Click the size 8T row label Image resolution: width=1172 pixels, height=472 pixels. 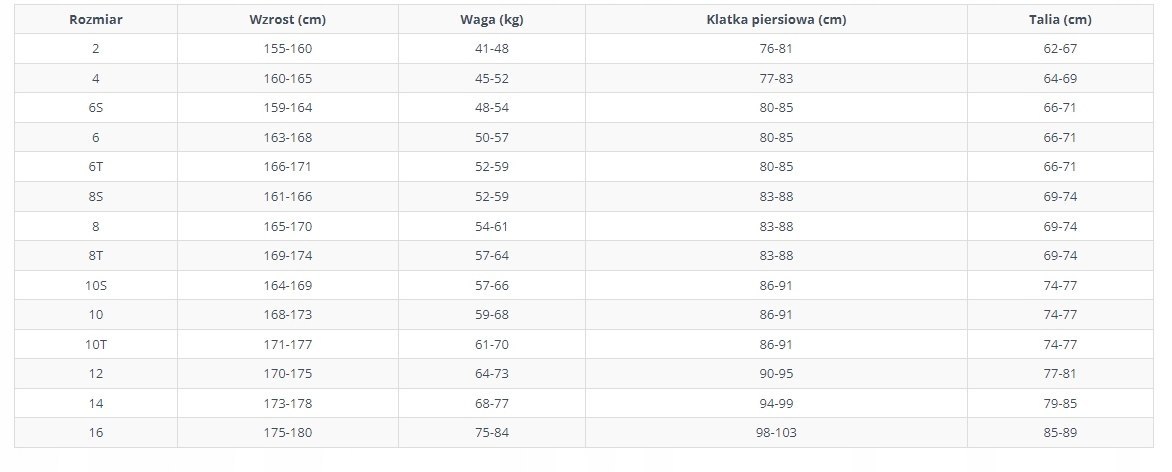coord(95,256)
